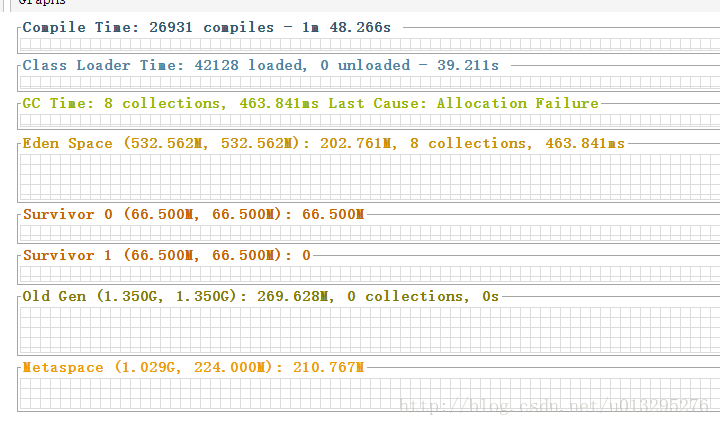Select the Survivor 1 graph label
Viewport: 720px width, 426px height.
click(x=167, y=255)
